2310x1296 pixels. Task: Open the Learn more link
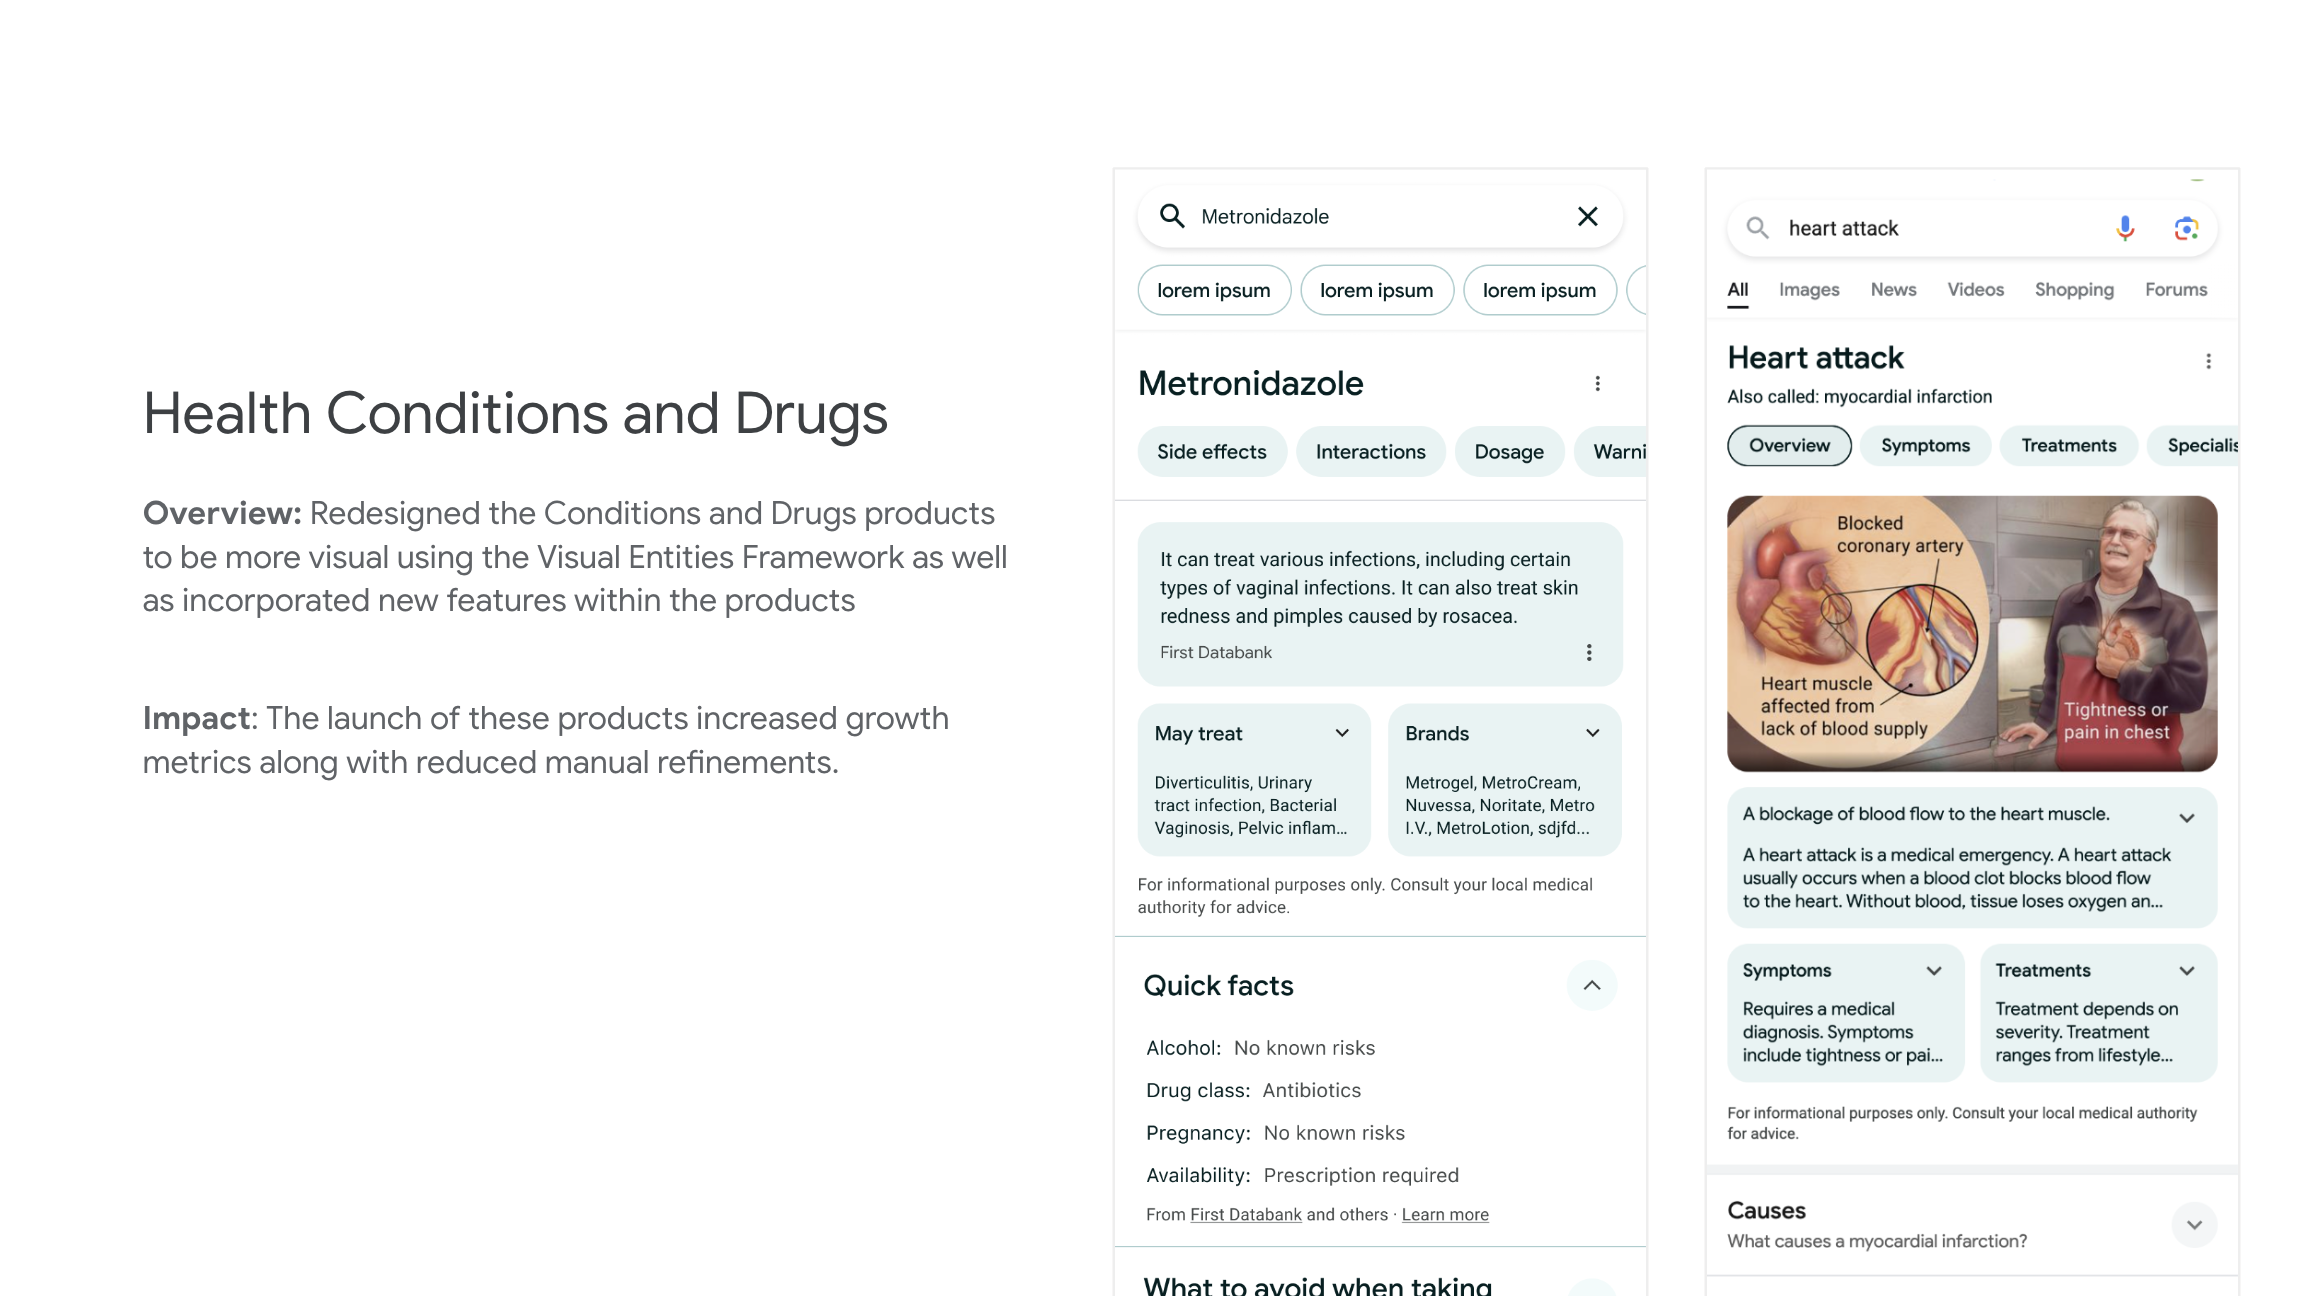1444,1215
